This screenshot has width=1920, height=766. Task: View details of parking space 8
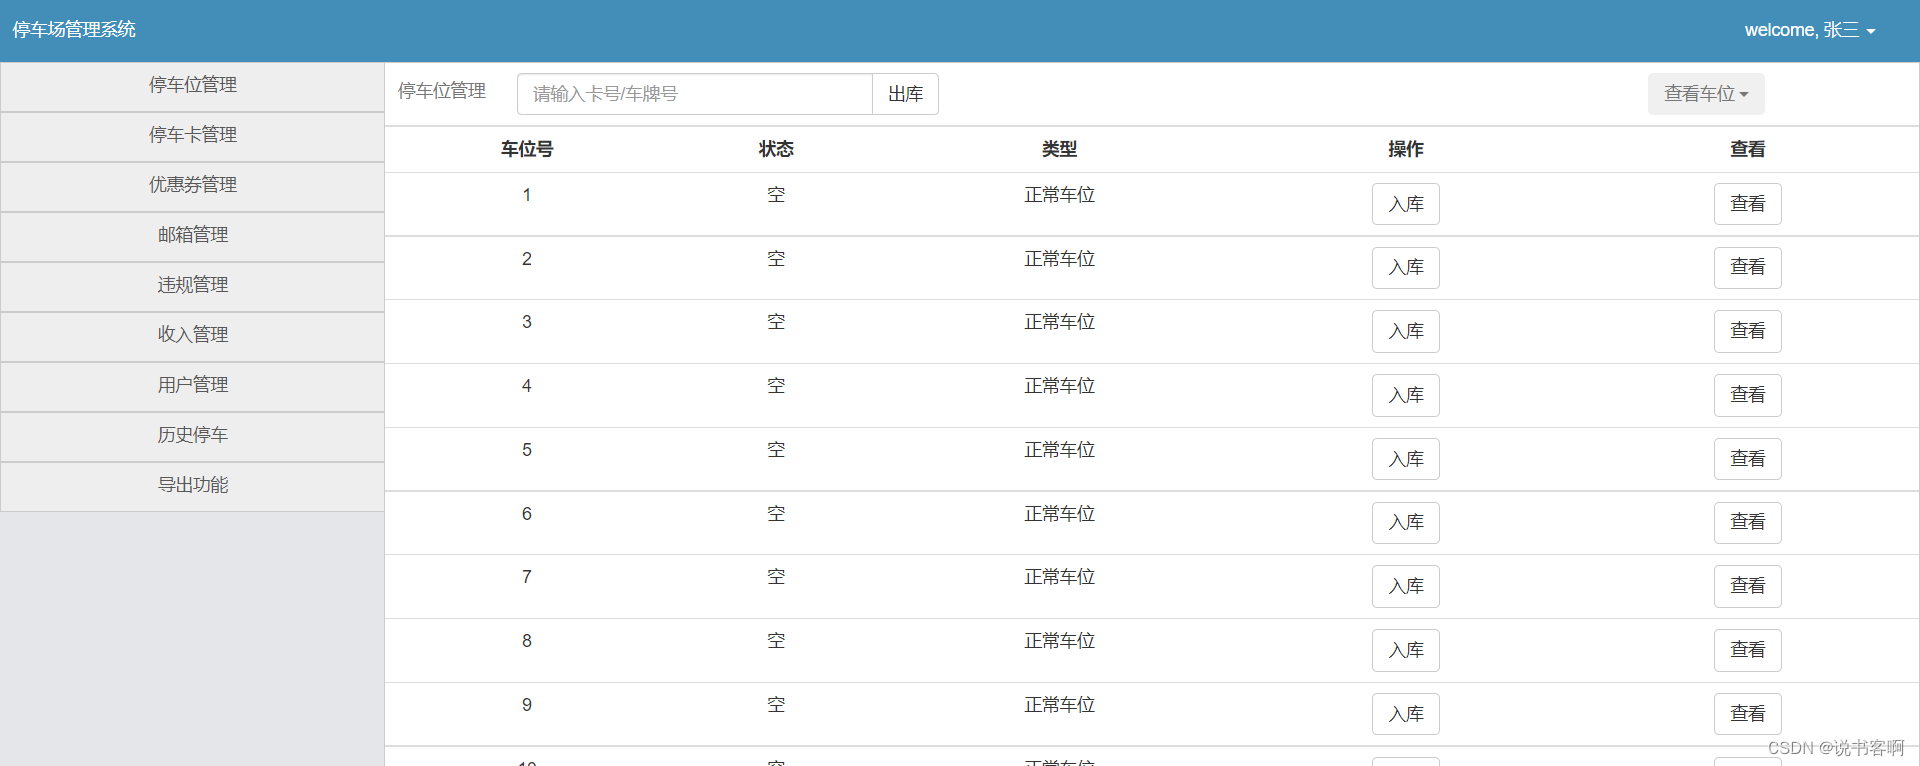coord(1748,650)
